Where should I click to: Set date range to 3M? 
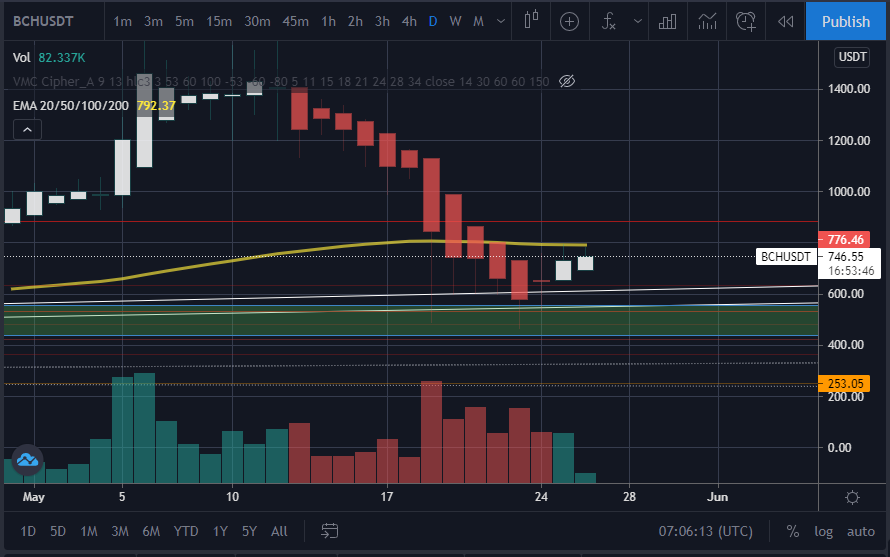pyautogui.click(x=120, y=531)
